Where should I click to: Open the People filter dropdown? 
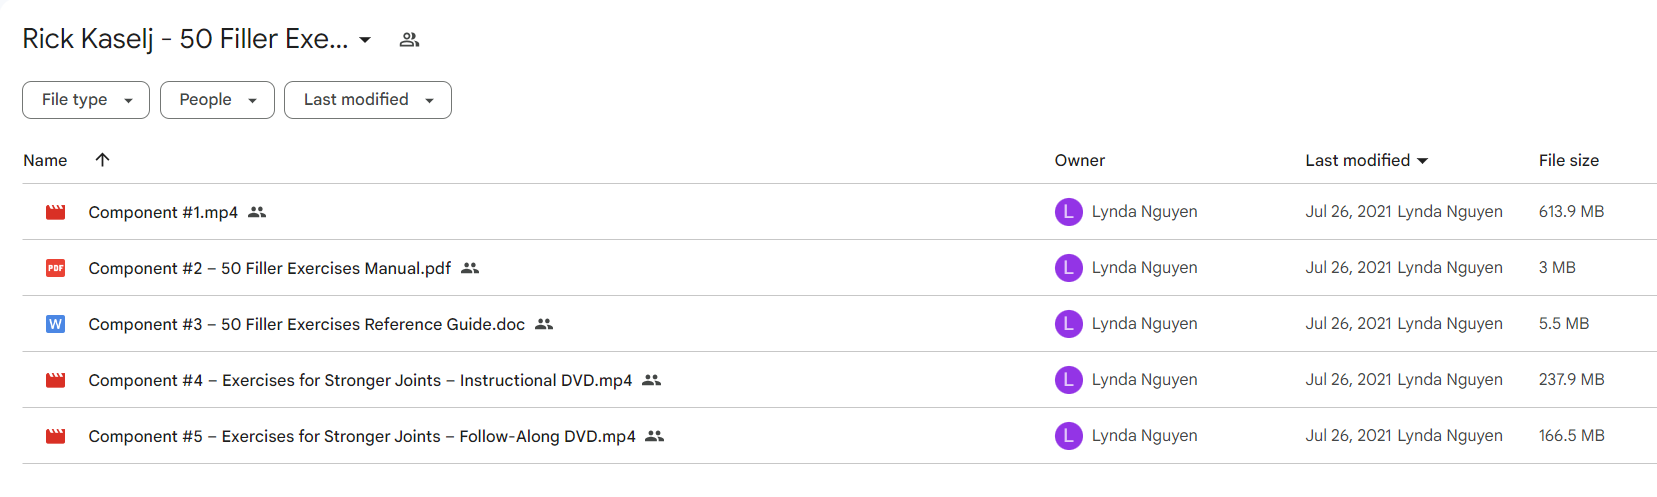coord(217,100)
